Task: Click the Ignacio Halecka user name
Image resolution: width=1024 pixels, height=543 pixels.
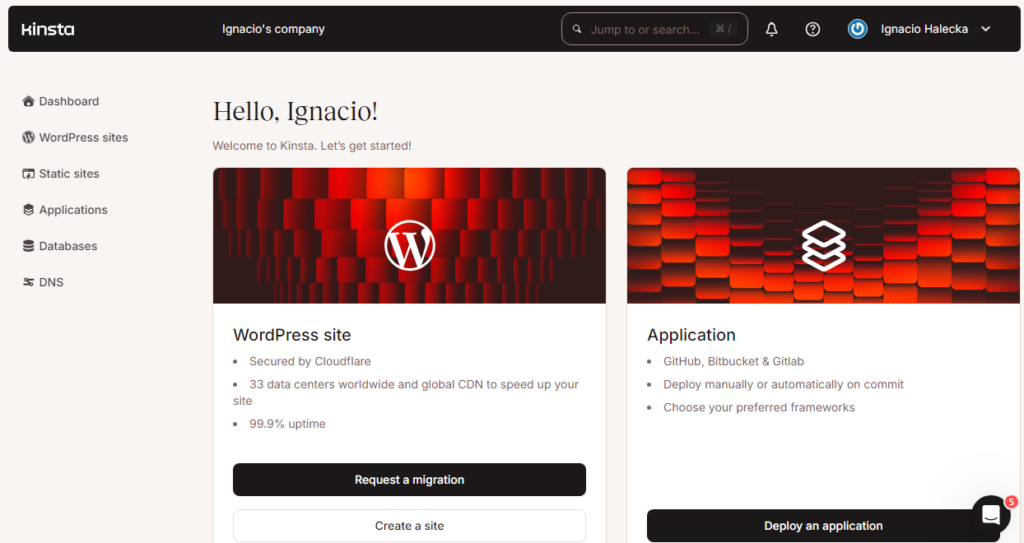Action: 924,29
